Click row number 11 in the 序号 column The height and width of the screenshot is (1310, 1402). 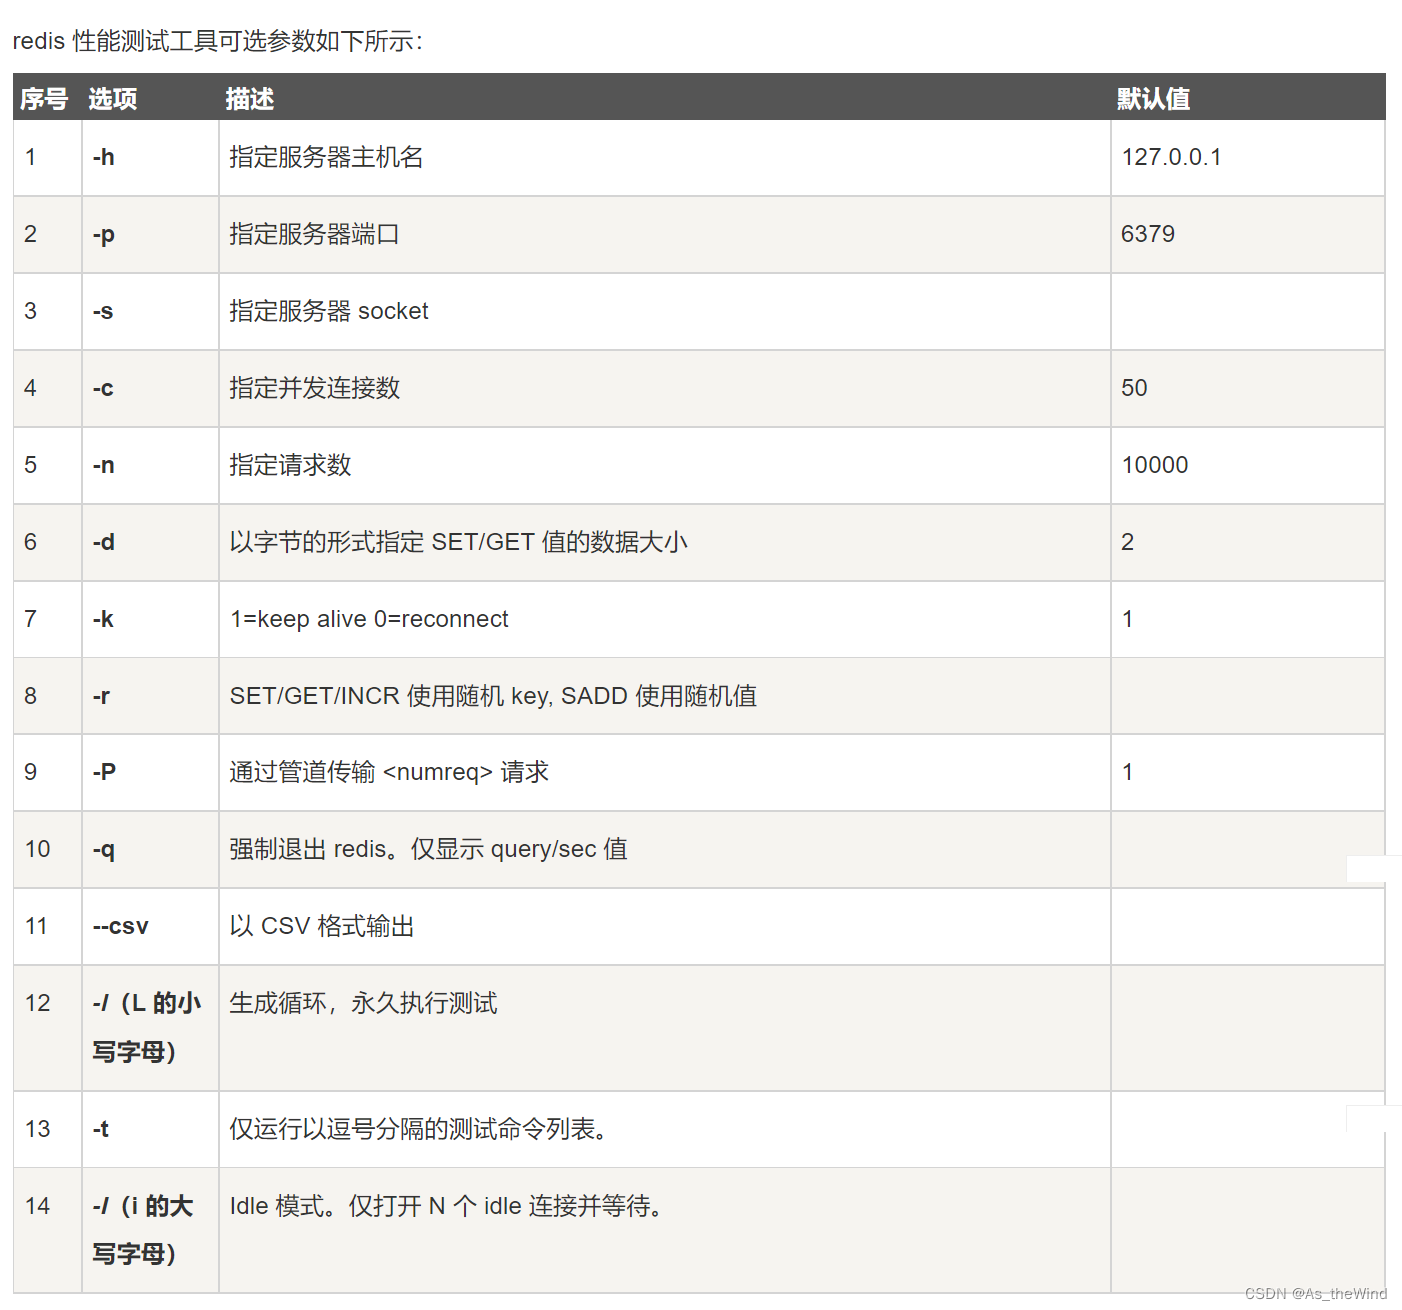tap(37, 926)
